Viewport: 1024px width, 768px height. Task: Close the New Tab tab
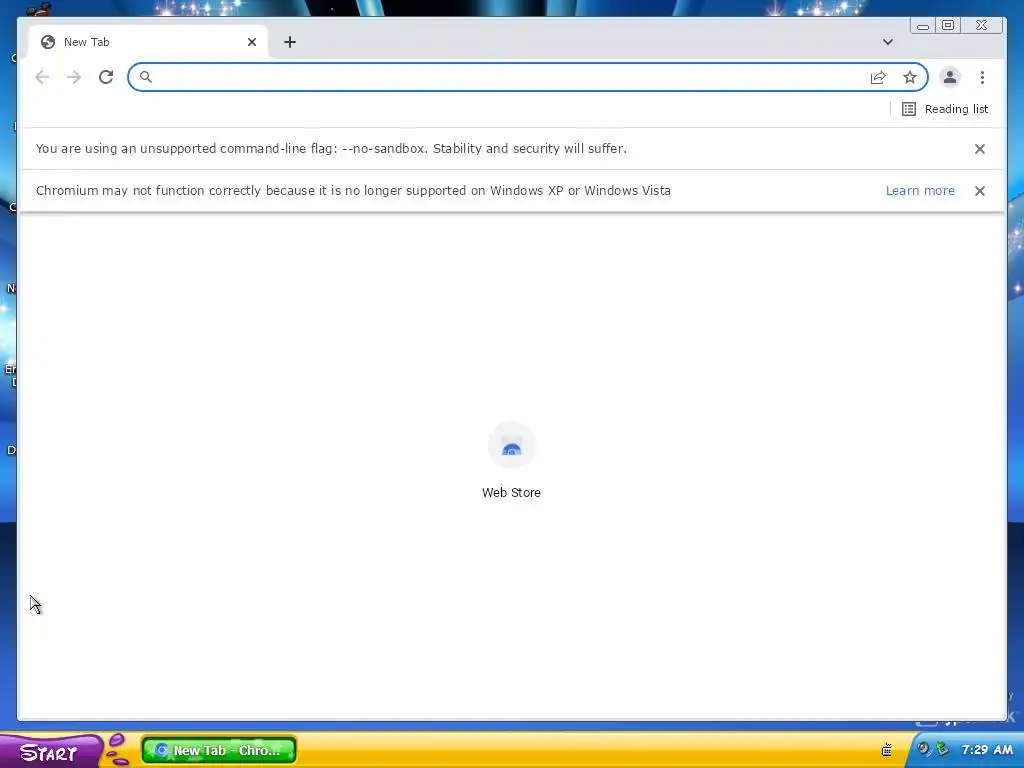pos(252,42)
